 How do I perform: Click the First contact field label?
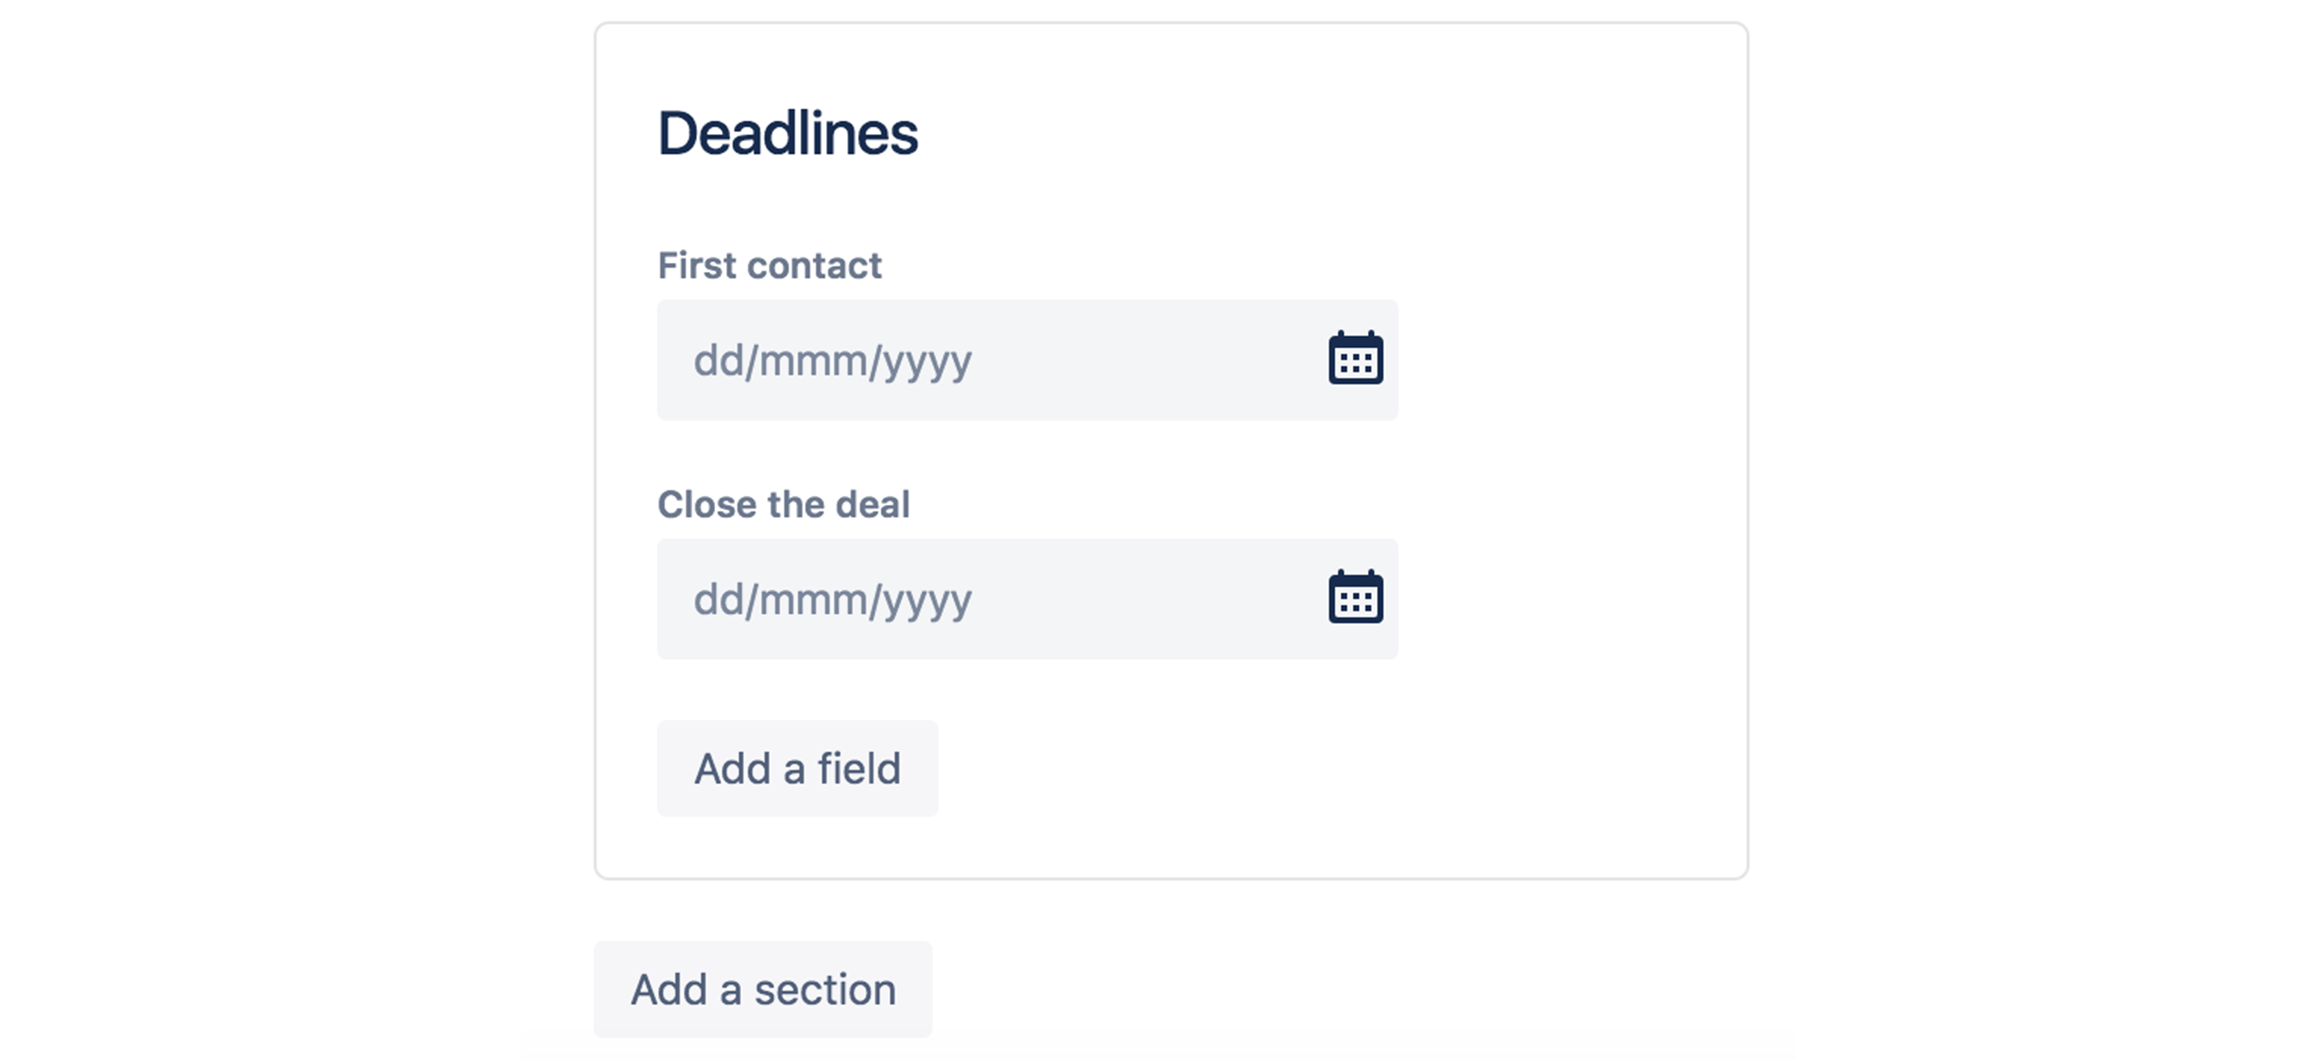click(x=769, y=265)
